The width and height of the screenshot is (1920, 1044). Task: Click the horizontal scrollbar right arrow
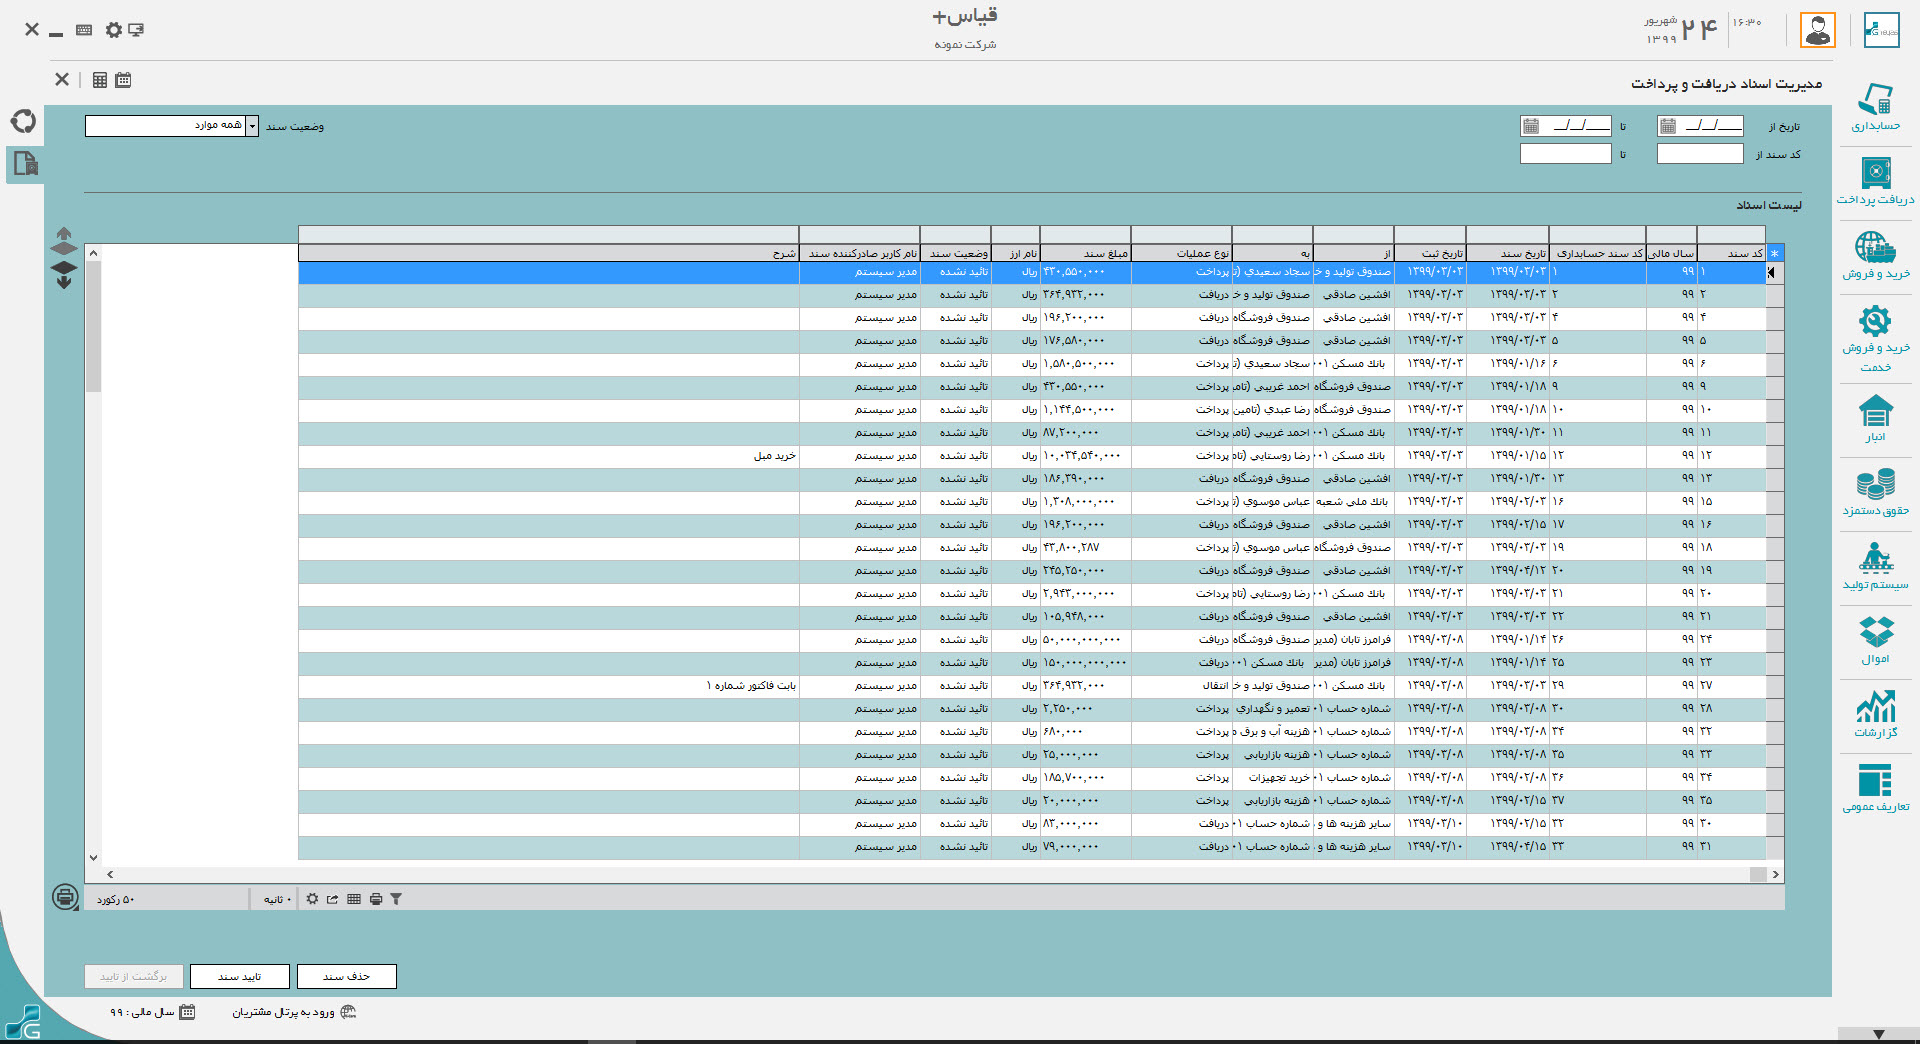tap(1775, 874)
